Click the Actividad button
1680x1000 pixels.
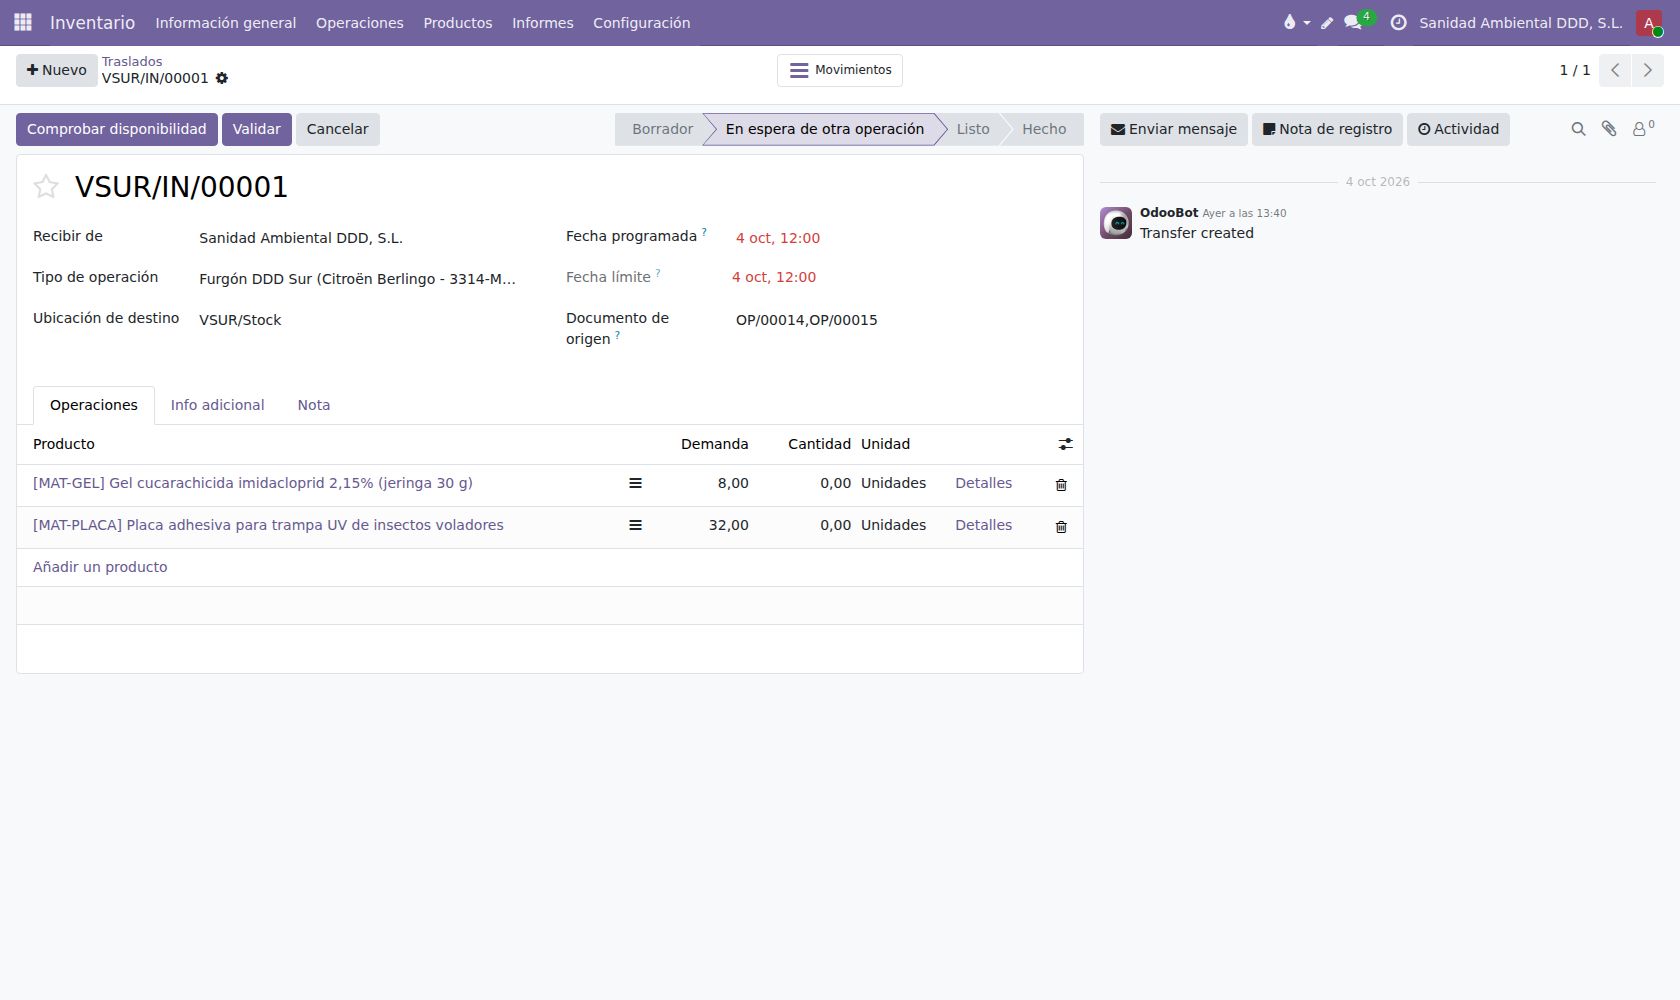click(1458, 129)
